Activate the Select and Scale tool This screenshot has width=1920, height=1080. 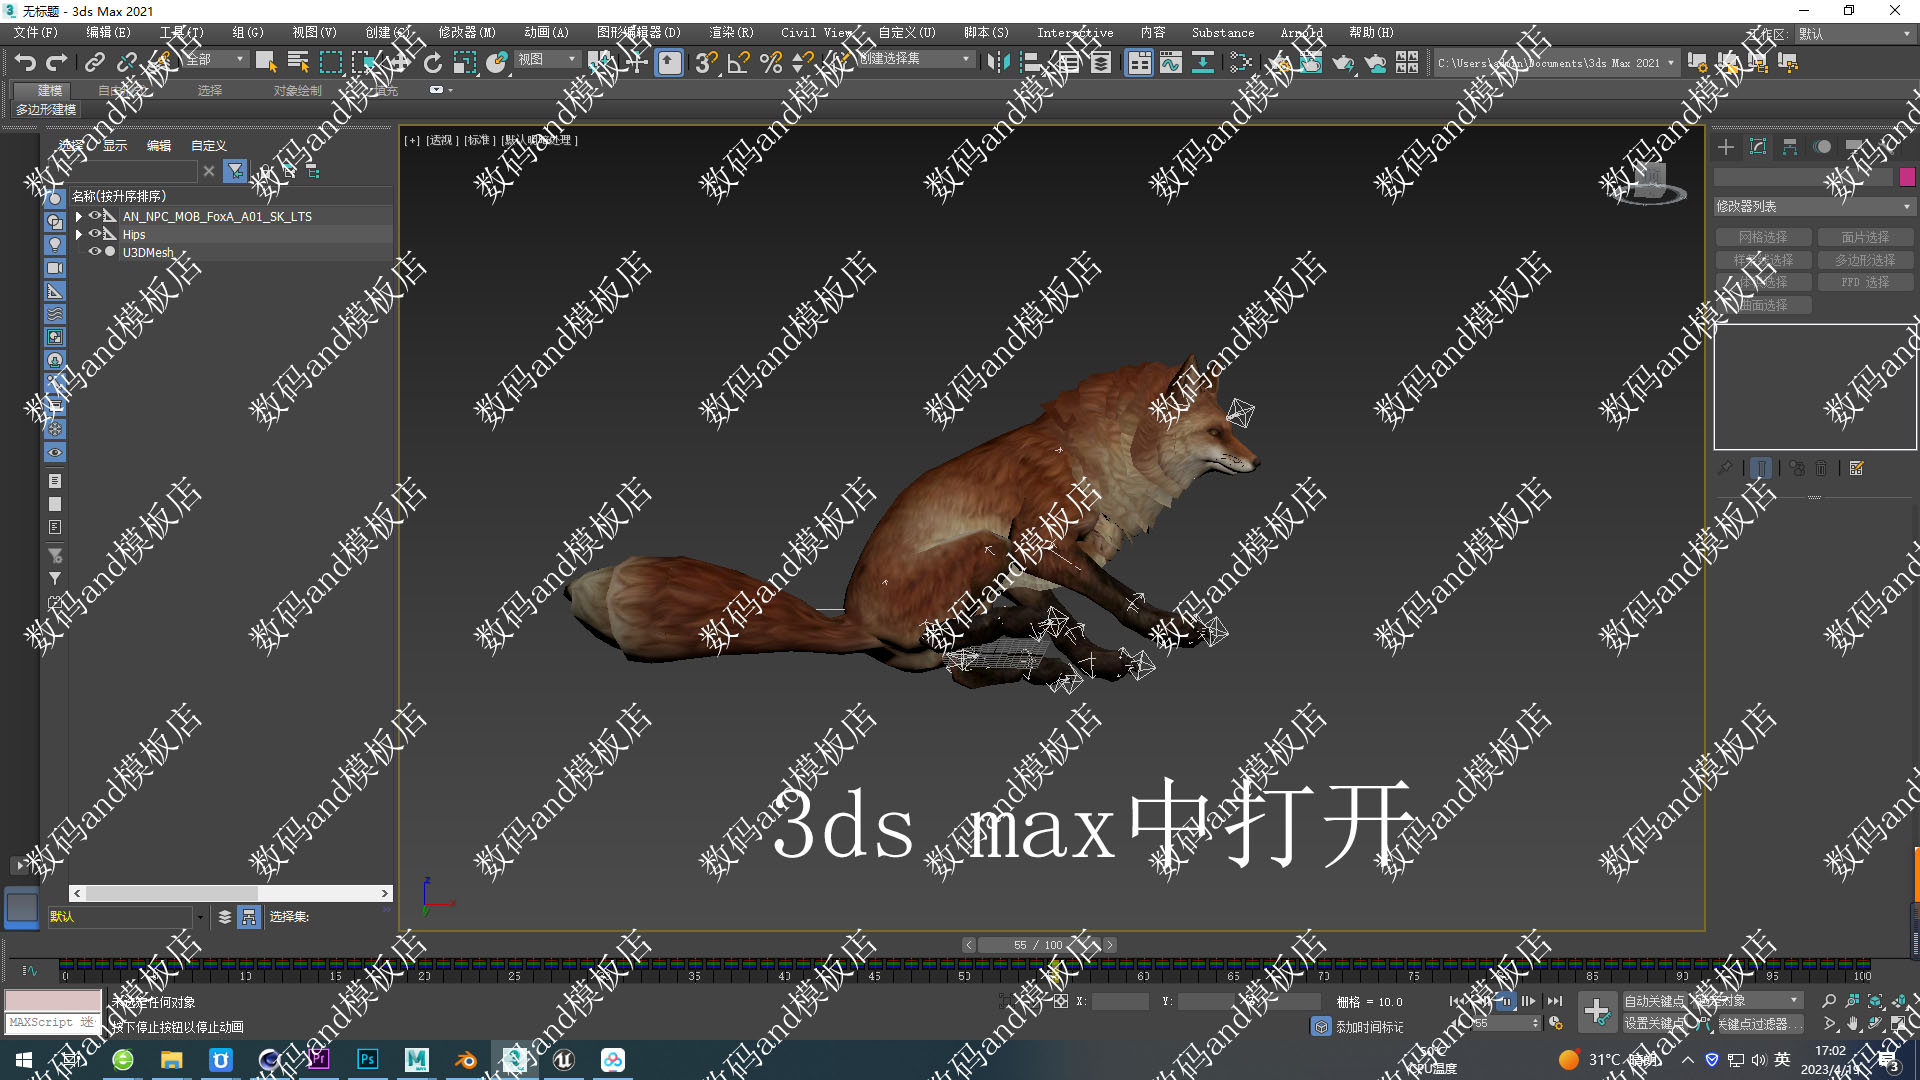click(464, 63)
